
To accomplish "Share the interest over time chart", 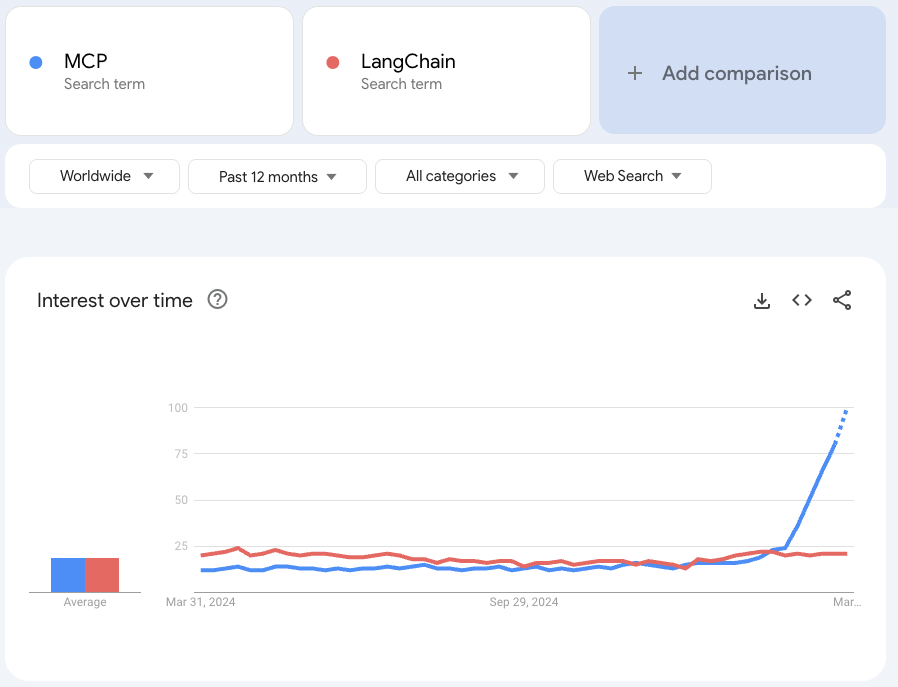I will tap(842, 300).
